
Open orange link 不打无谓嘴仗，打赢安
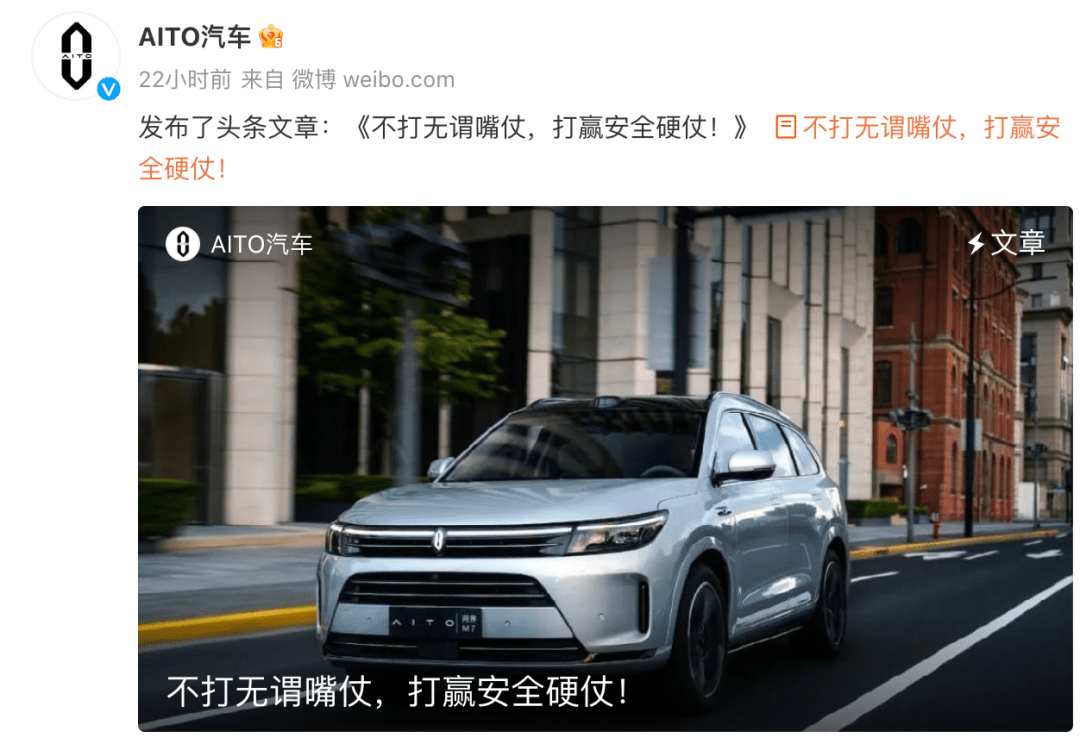pos(931,127)
